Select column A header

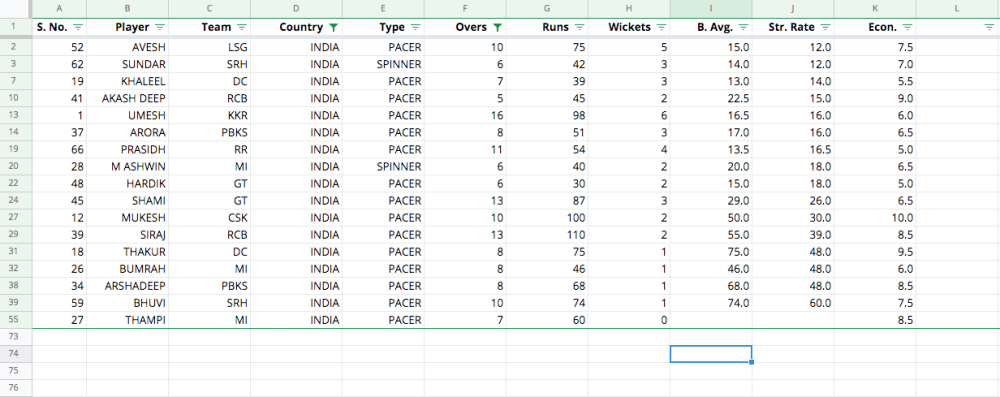click(x=59, y=9)
